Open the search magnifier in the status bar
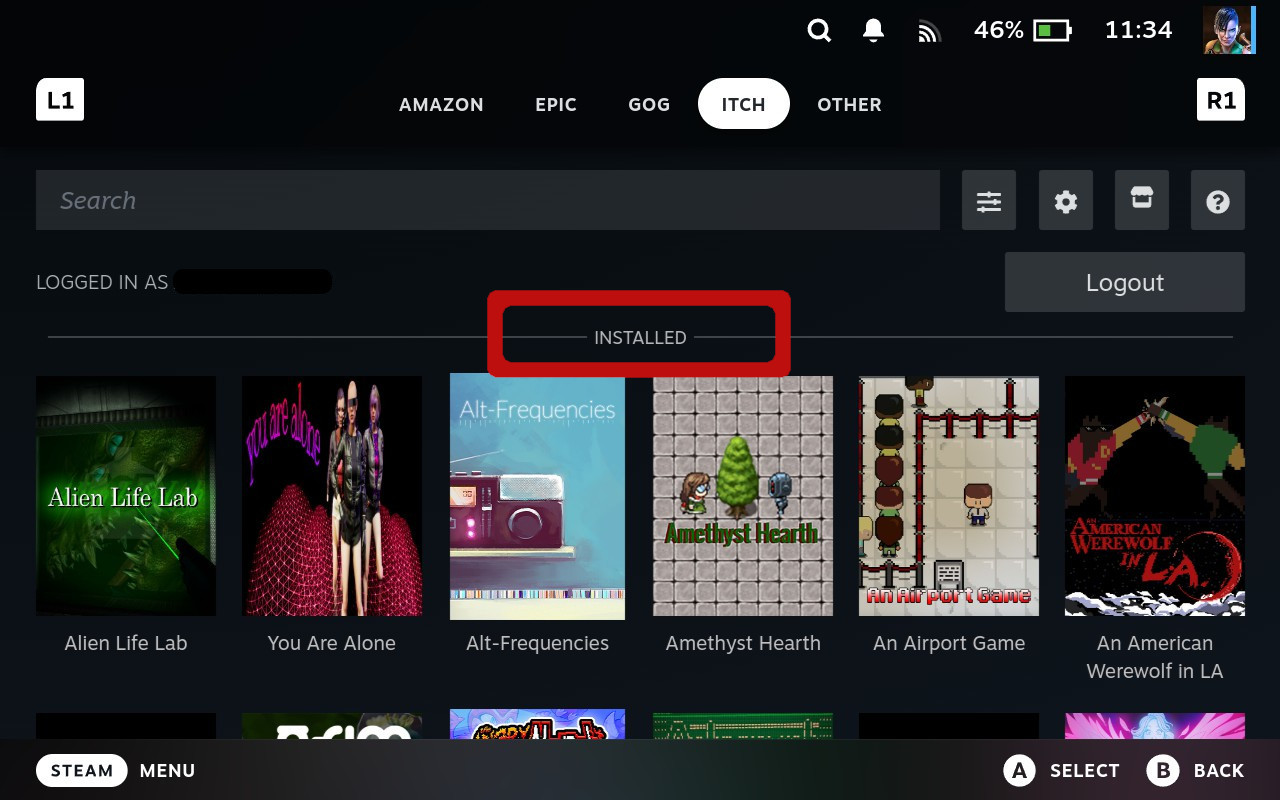 click(x=819, y=30)
